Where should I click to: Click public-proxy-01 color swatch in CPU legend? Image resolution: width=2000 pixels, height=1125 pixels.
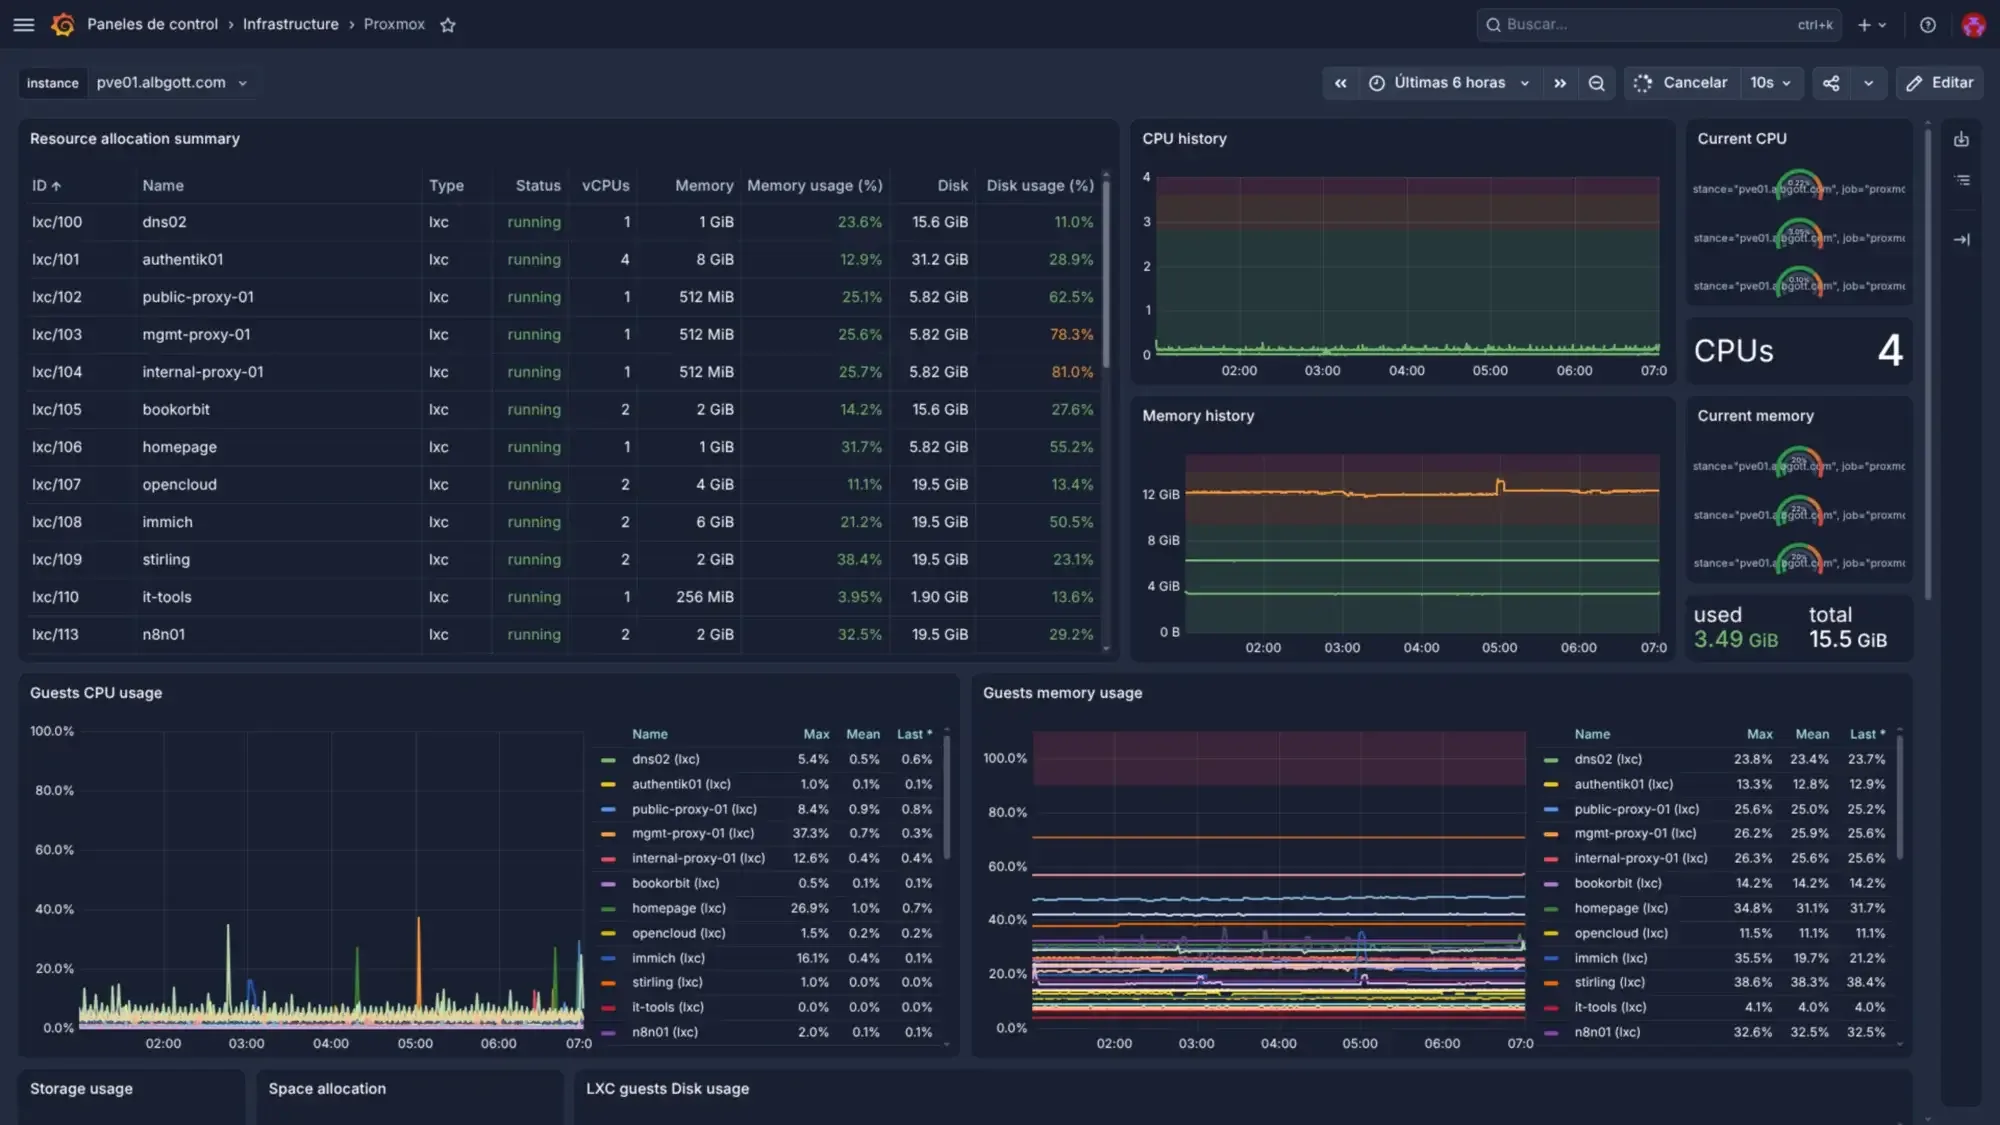pyautogui.click(x=608, y=810)
